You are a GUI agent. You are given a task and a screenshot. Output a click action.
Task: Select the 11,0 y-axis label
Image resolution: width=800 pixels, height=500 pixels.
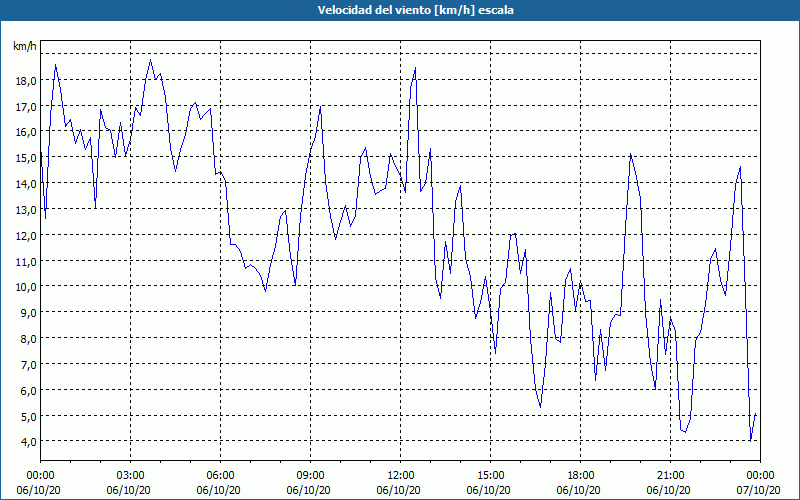28,262
